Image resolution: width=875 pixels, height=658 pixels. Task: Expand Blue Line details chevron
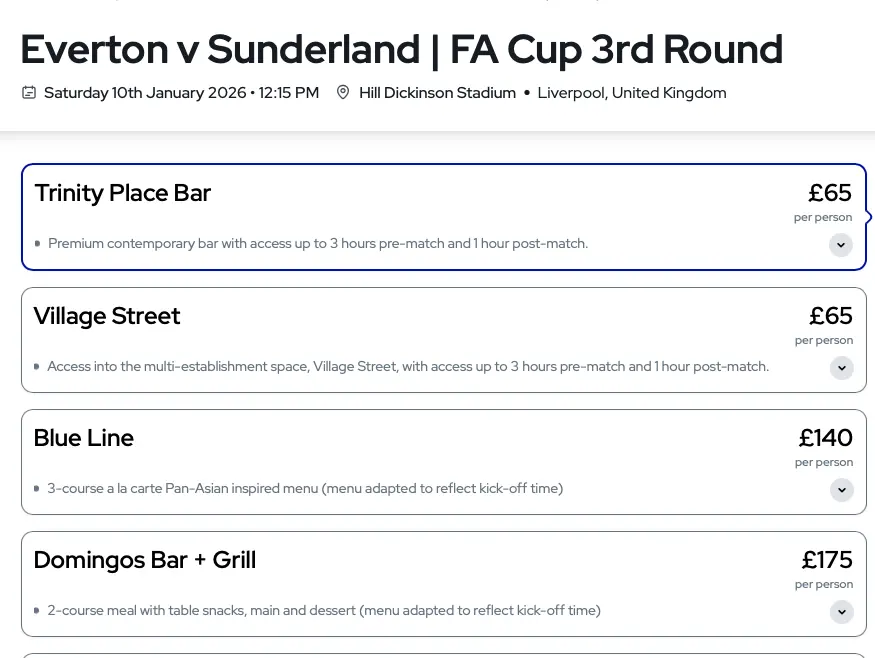[841, 490]
